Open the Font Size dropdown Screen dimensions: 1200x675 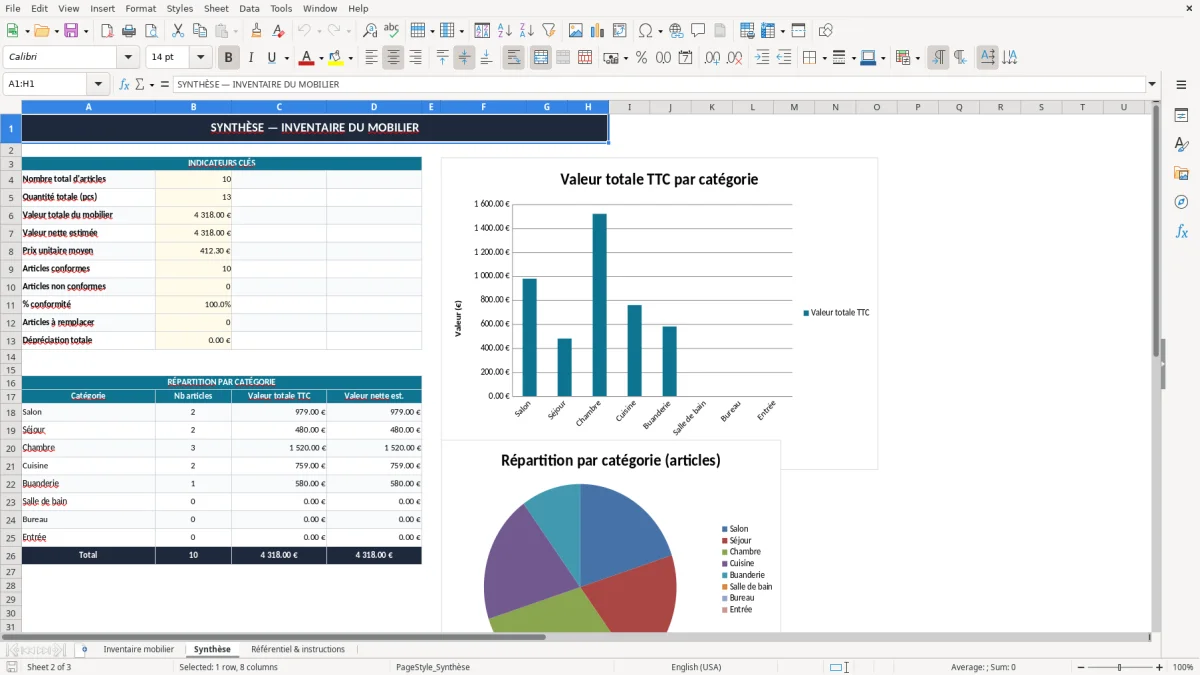pyautogui.click(x=200, y=57)
